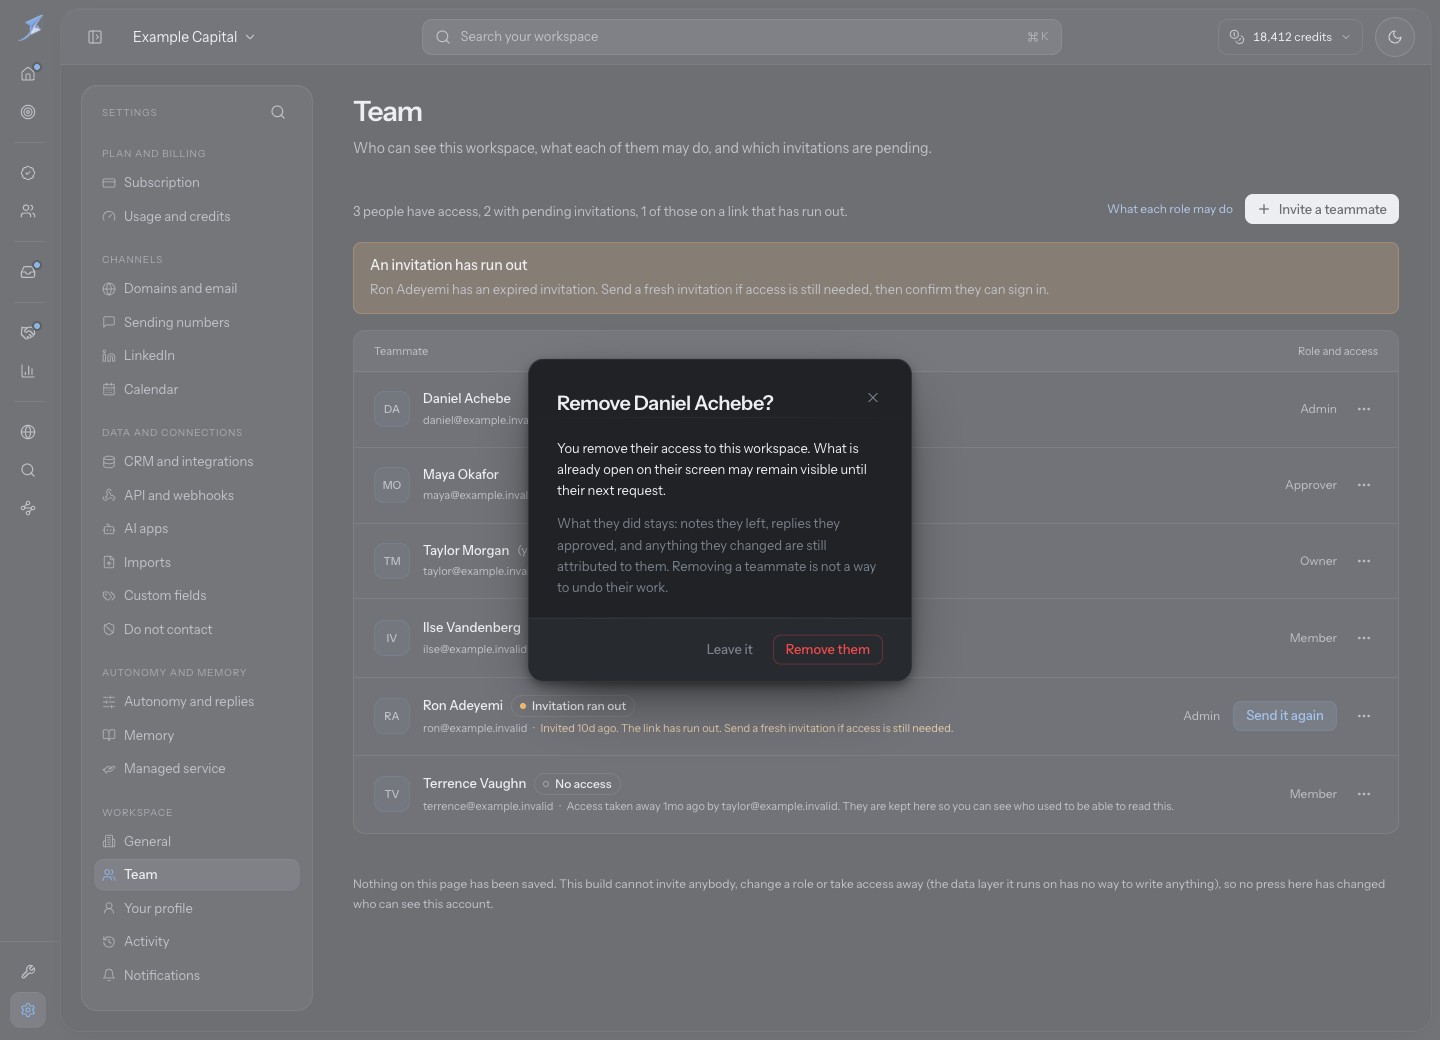This screenshot has height=1040, width=1440.
Task: Click Send it again for Ron Adeyemi
Action: click(1285, 716)
